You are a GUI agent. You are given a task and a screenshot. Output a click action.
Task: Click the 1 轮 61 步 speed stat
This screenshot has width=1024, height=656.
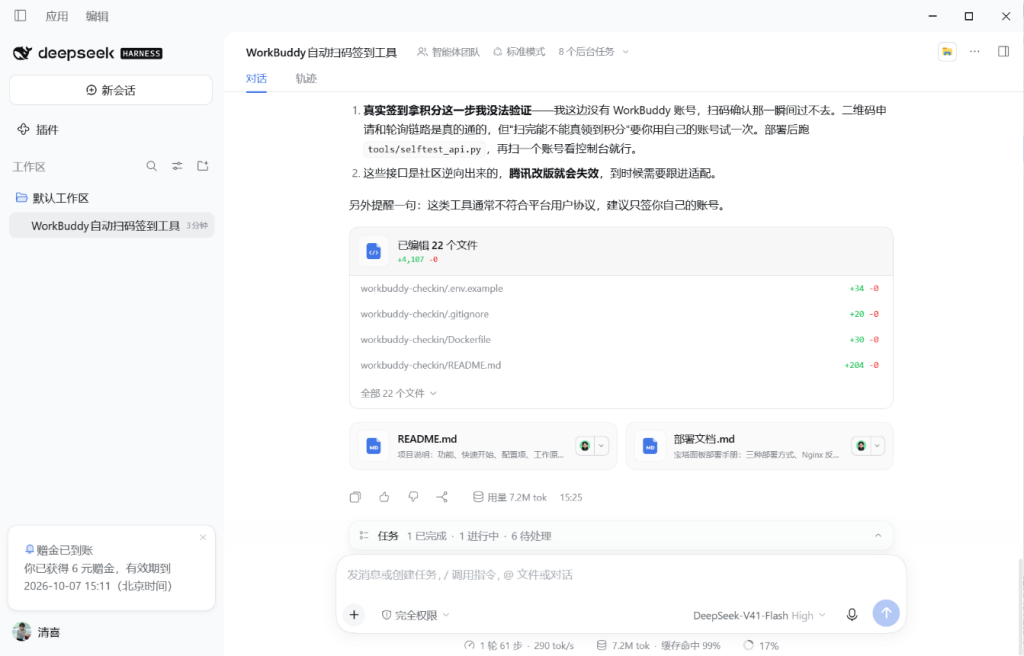[x=519, y=646]
